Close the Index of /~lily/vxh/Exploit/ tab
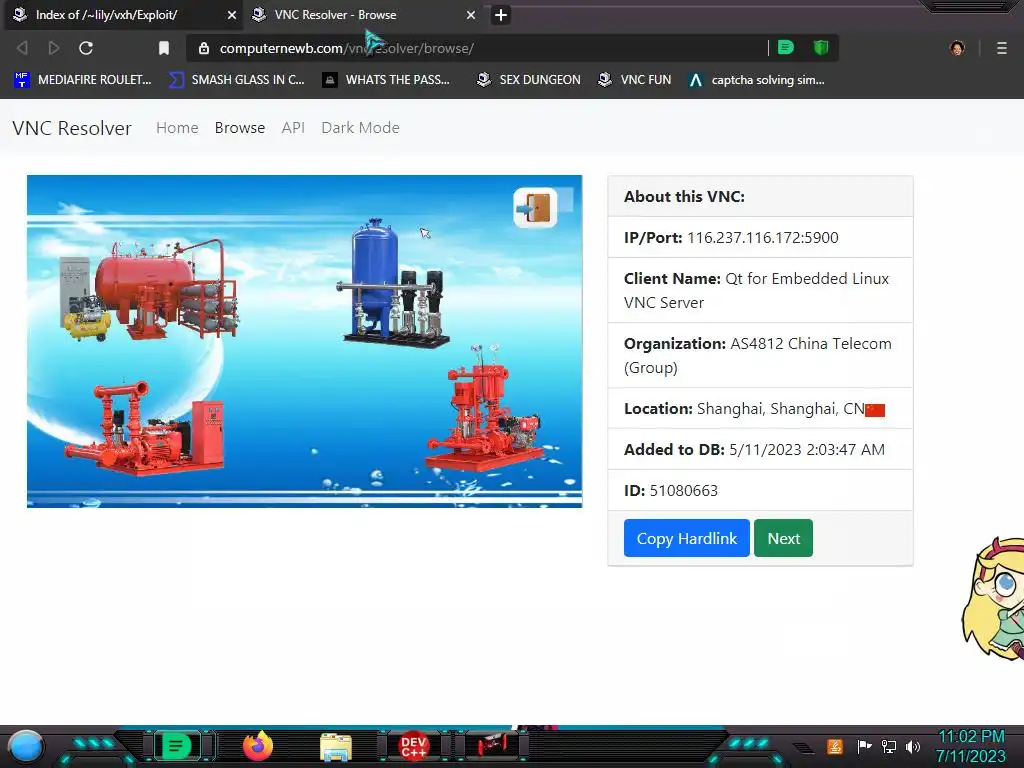This screenshot has width=1024, height=768. click(x=232, y=15)
